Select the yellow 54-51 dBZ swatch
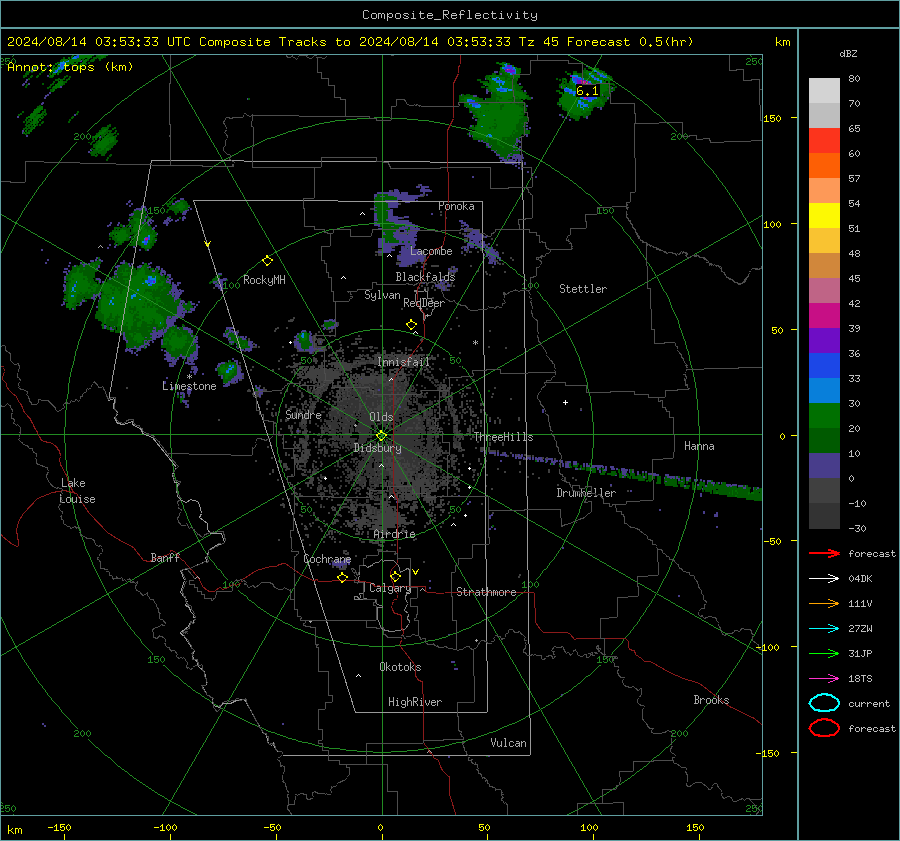 824,215
